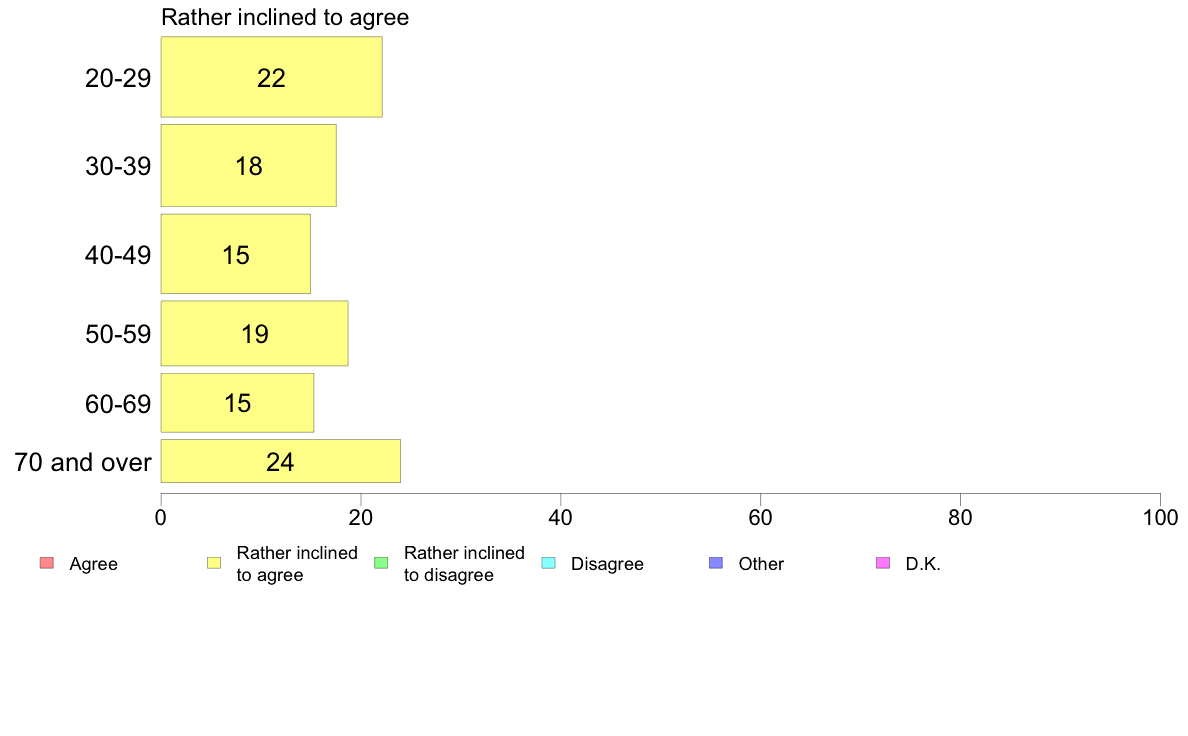Click the 40 tick label on x-axis
Image resolution: width=1188 pixels, height=736 pixels.
pyautogui.click(x=561, y=518)
